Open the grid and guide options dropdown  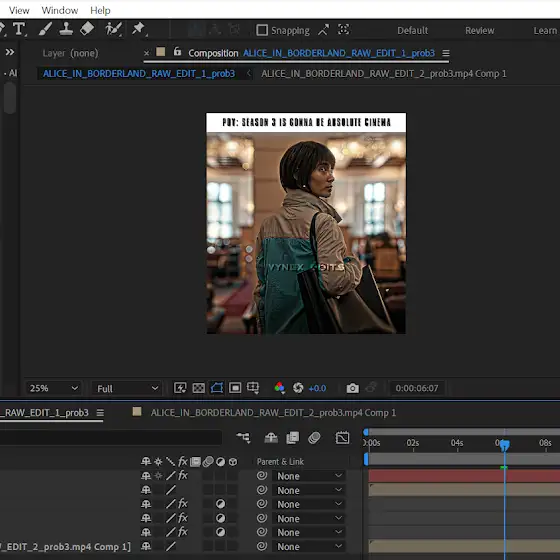(253, 388)
